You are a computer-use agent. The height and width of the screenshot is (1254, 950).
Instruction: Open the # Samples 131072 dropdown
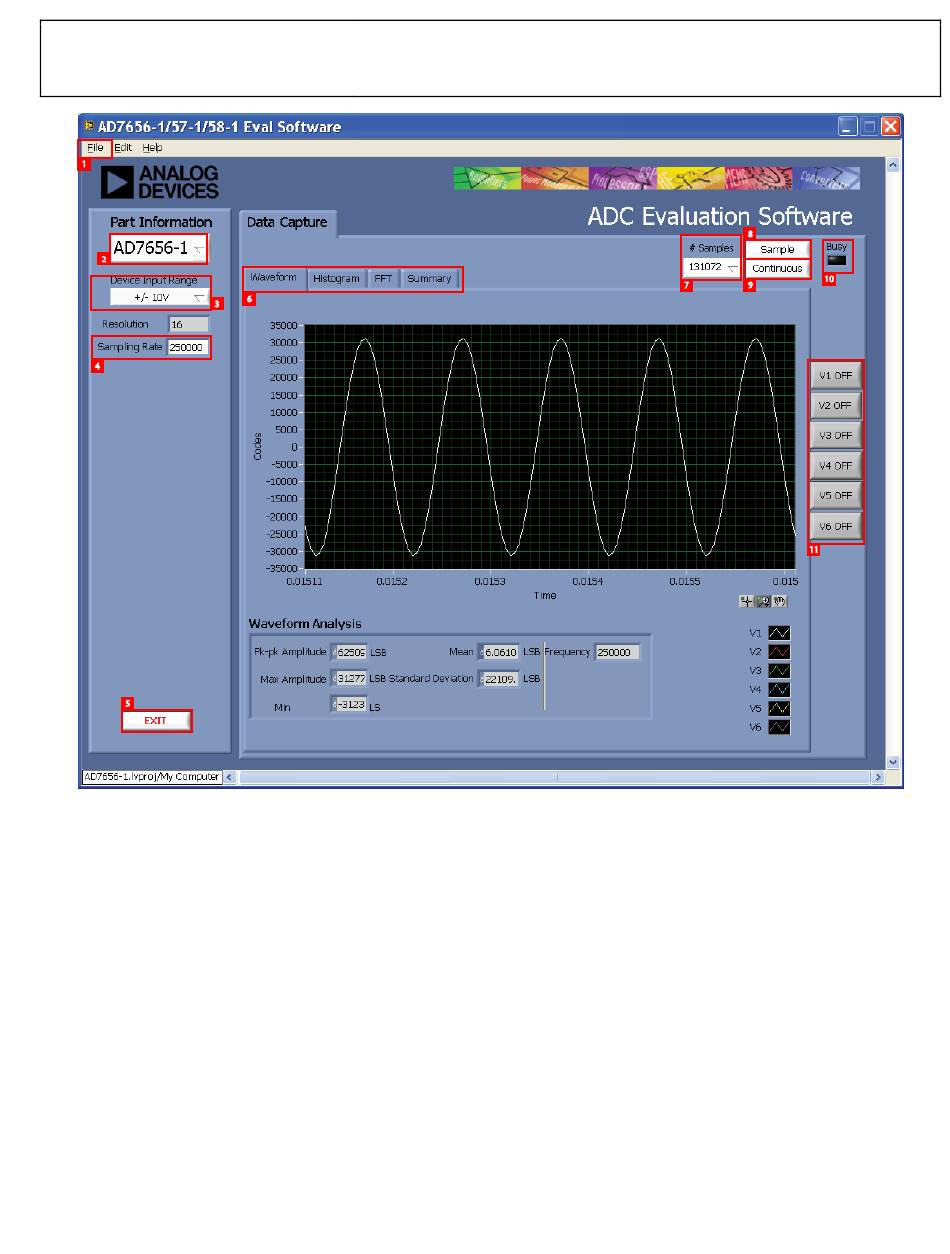click(712, 268)
